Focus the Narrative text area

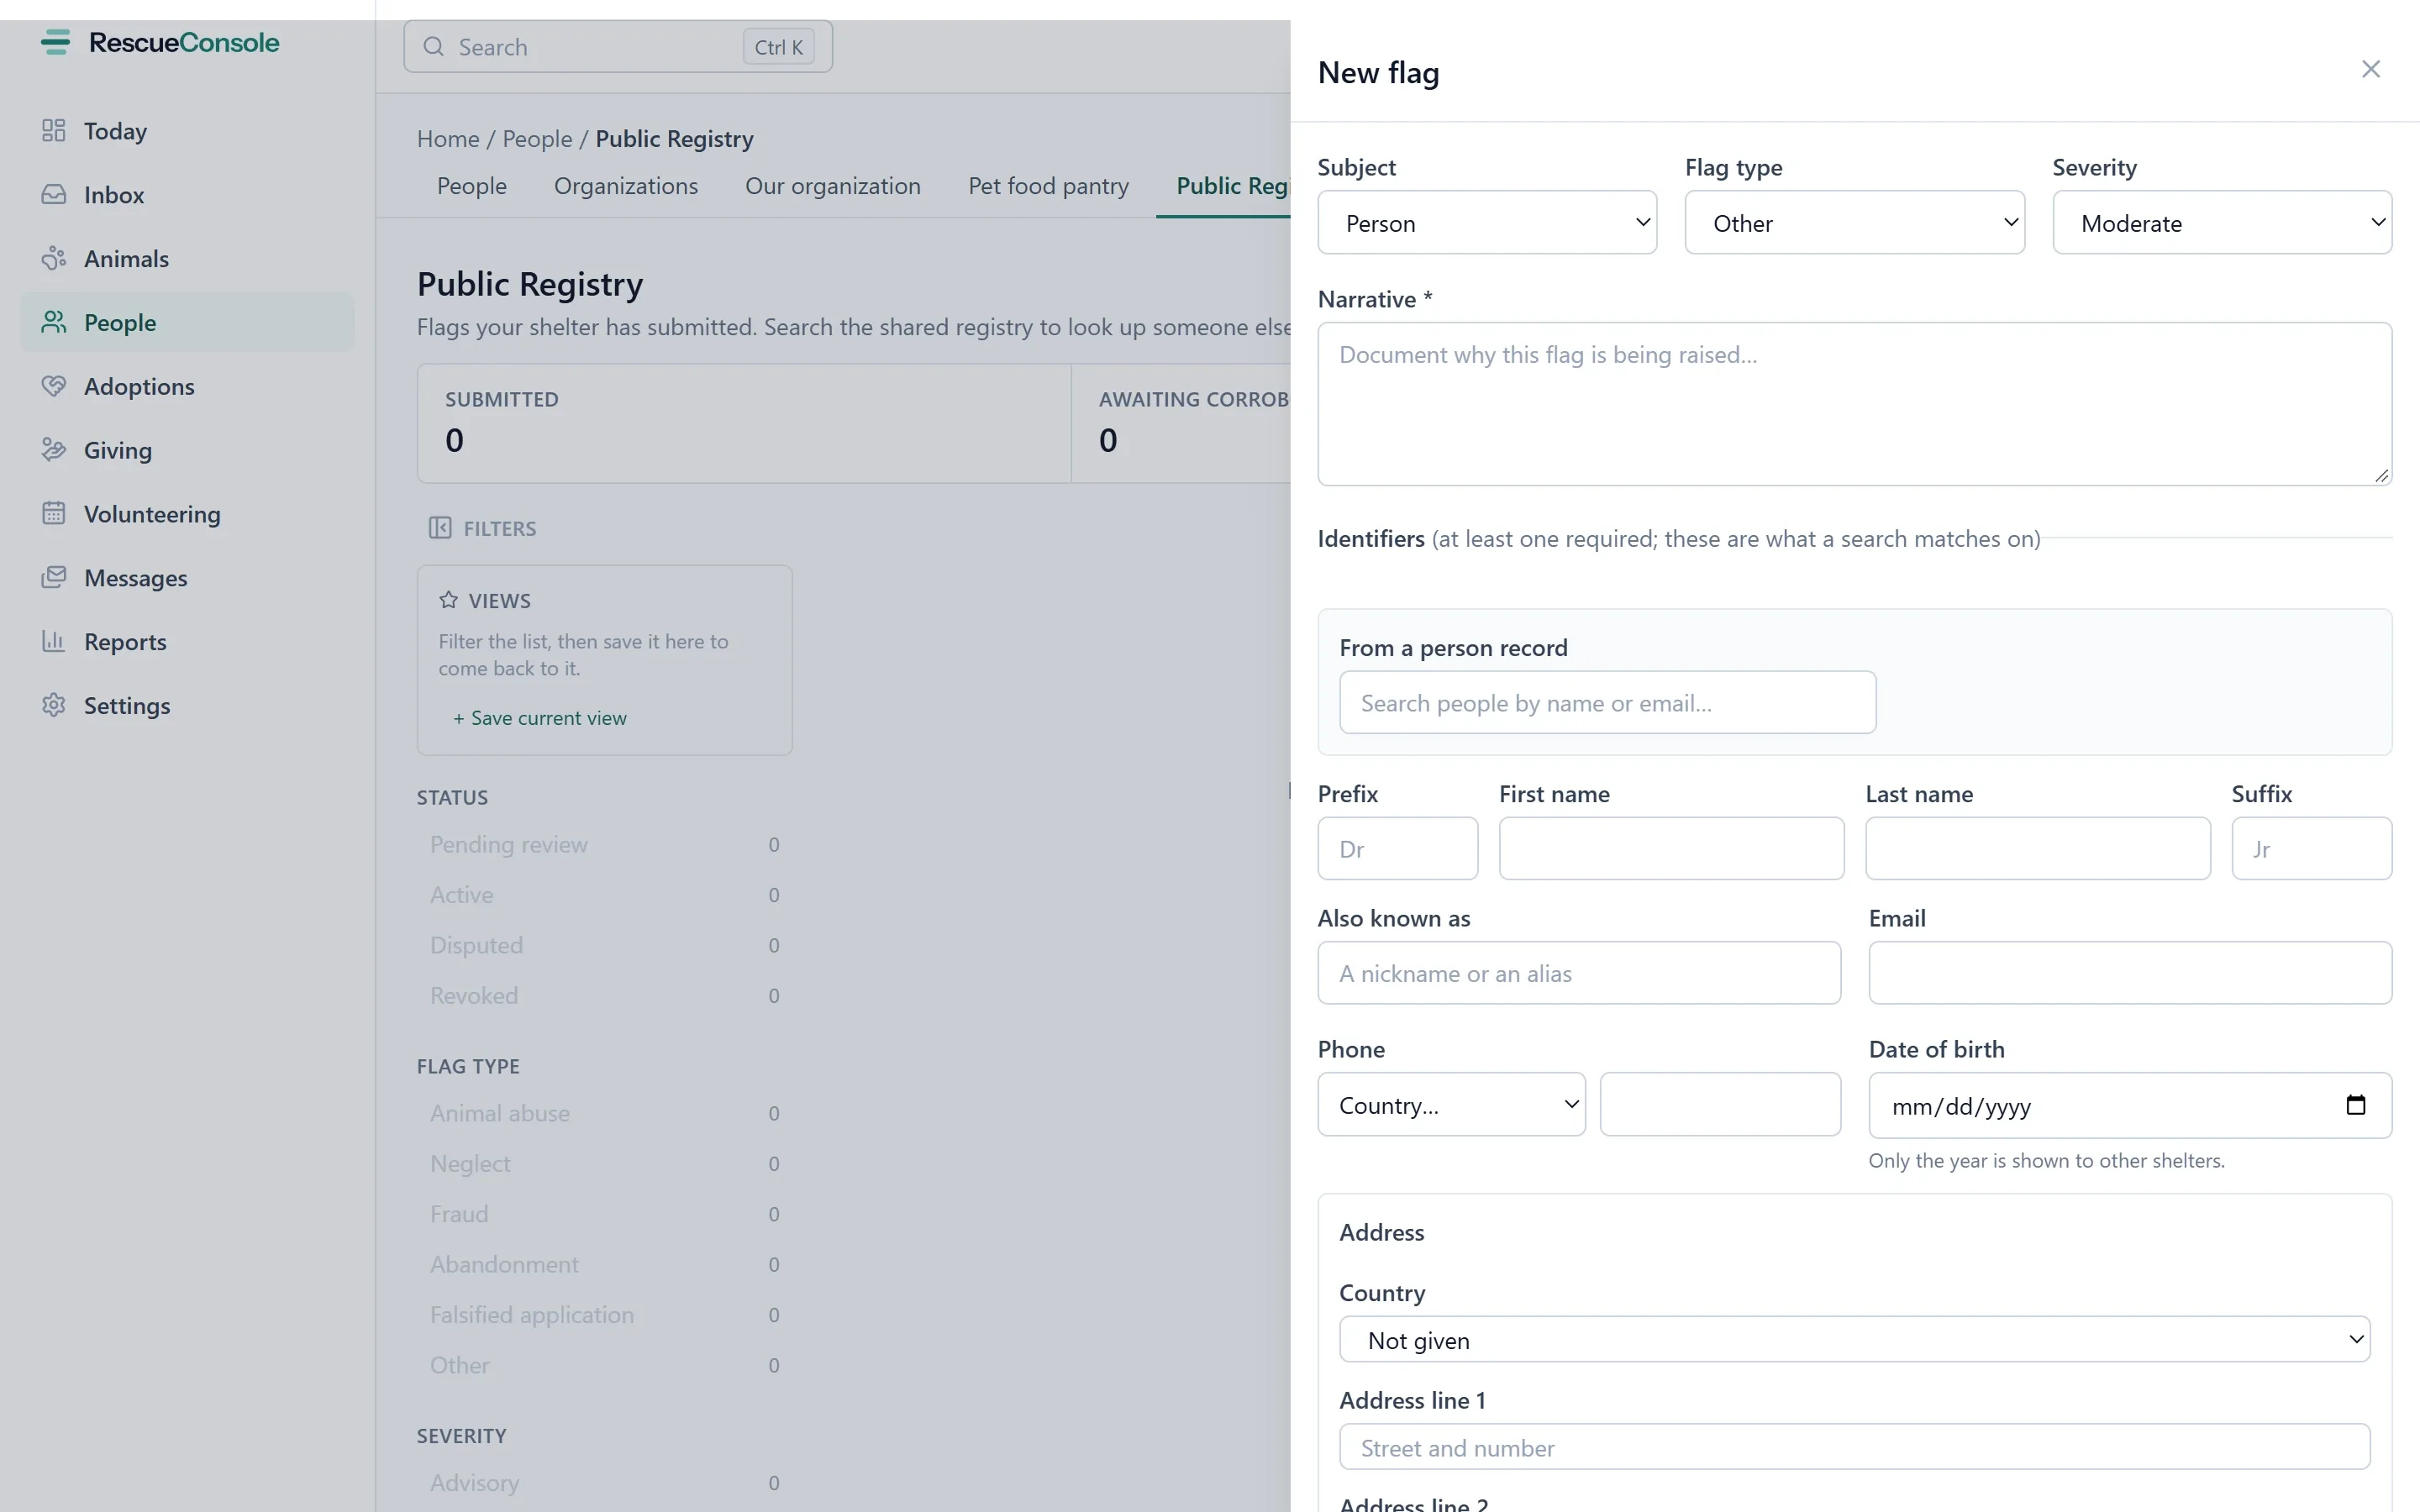(x=1855, y=403)
